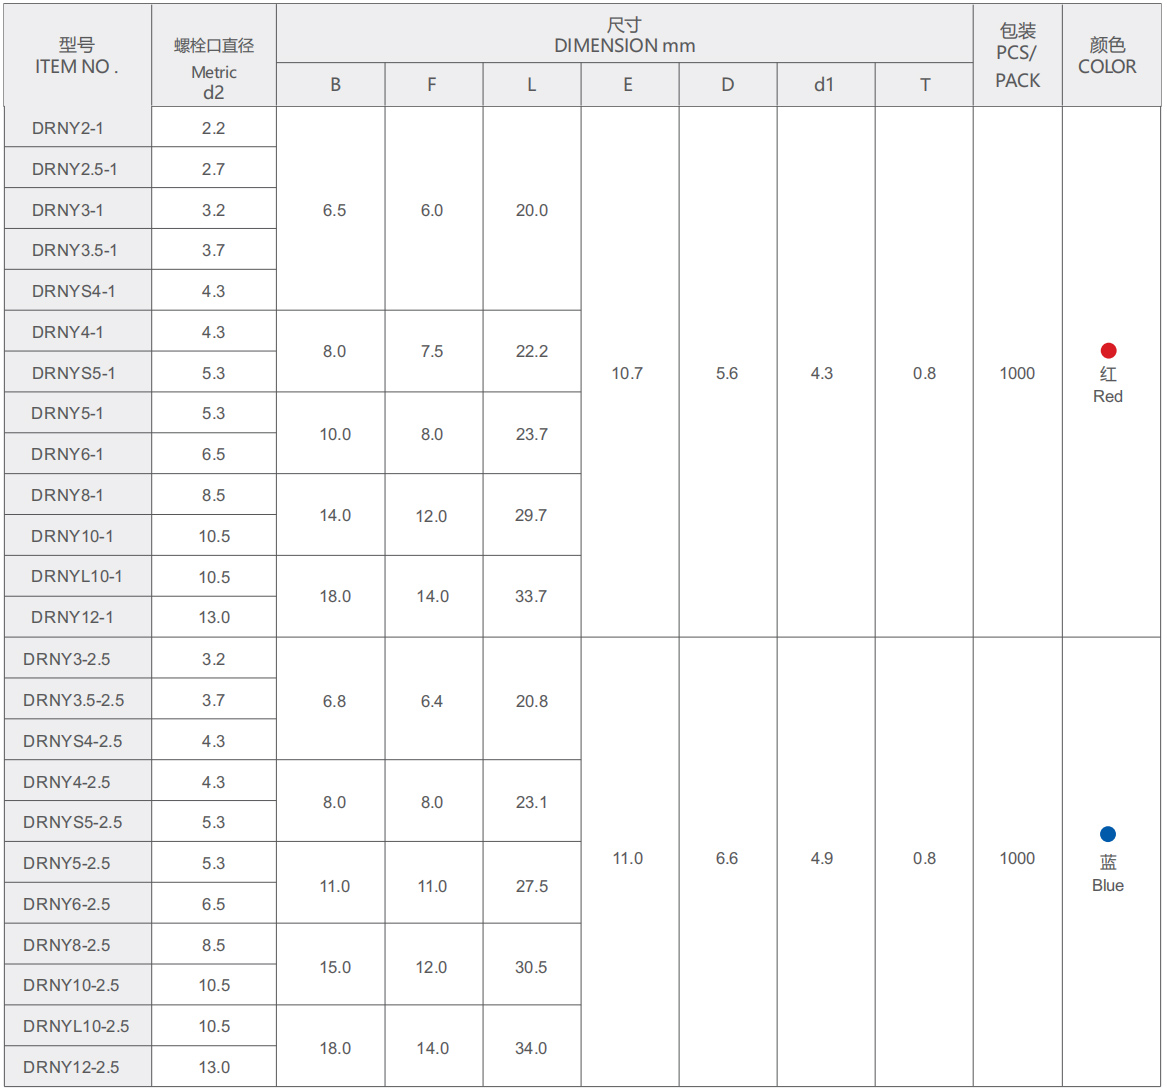
Task: Select item DRNY8-1
Action: (x=67, y=495)
